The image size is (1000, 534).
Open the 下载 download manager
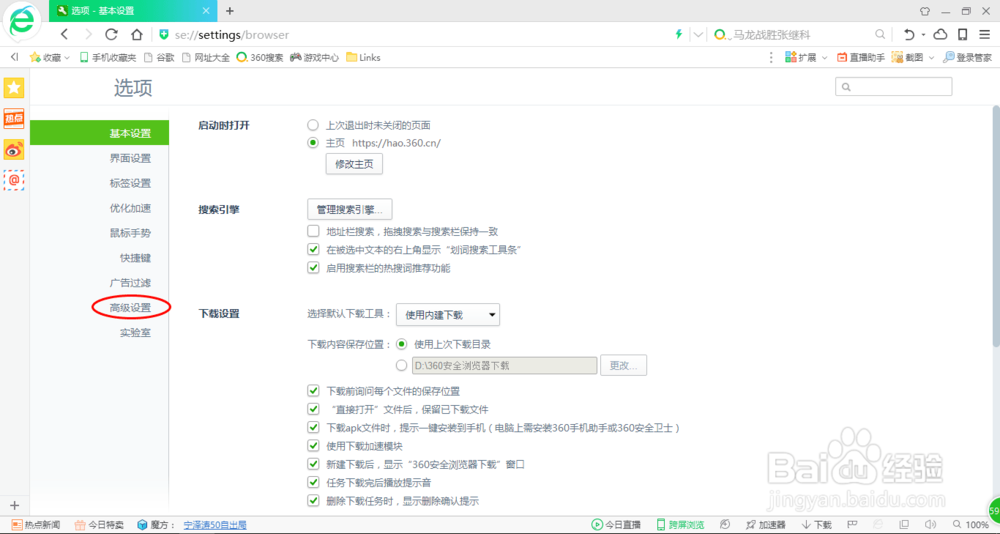click(817, 525)
